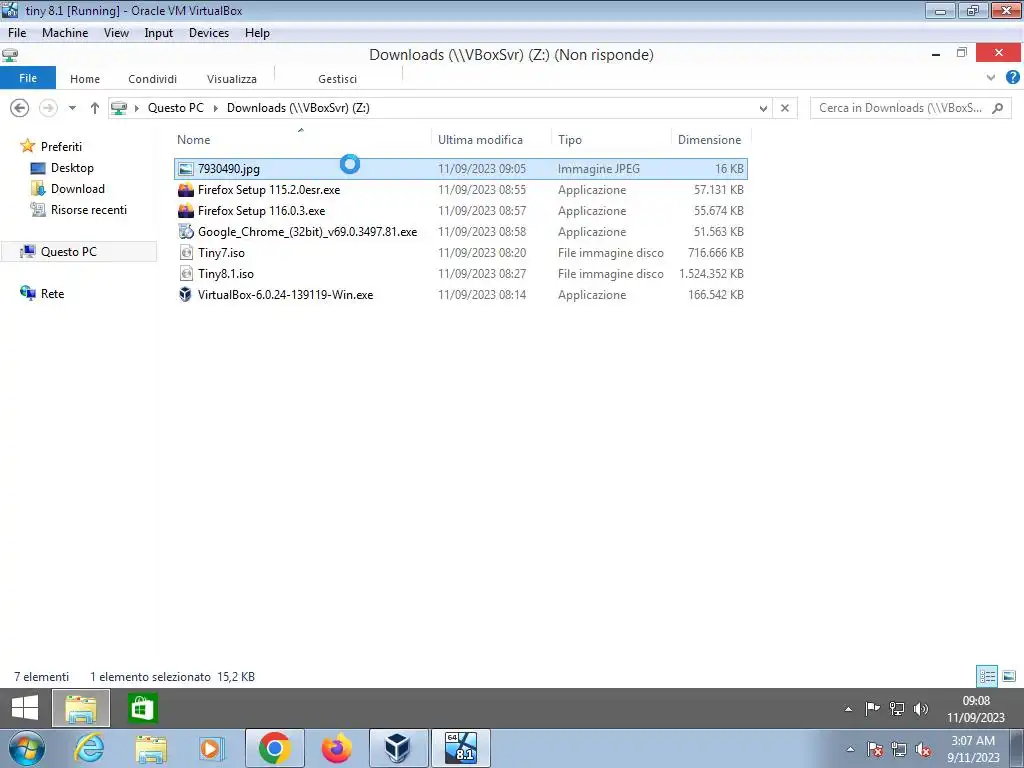
Task: Click the 1.524.352 KB size cell
Action: click(x=711, y=274)
